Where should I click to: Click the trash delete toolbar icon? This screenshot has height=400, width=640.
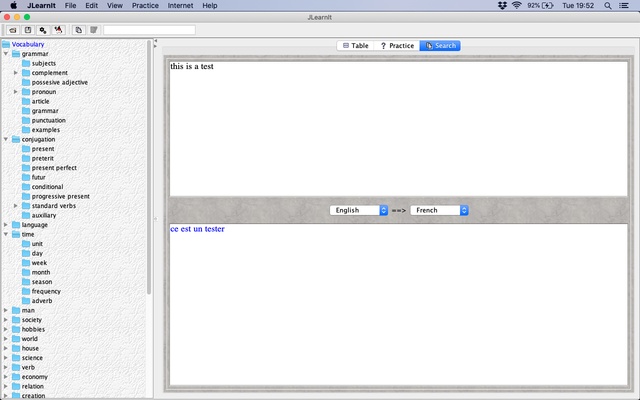coord(93,30)
